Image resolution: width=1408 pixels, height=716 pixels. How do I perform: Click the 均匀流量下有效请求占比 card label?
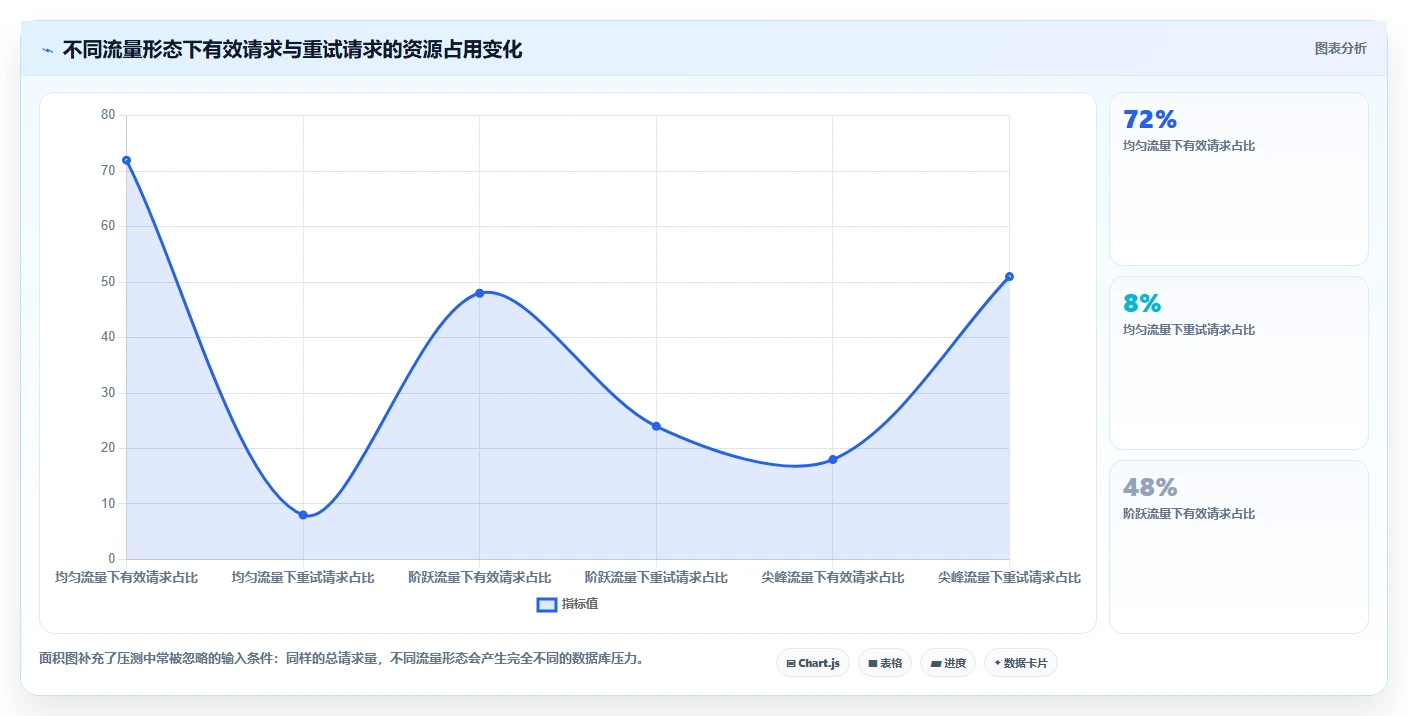tap(1189, 146)
